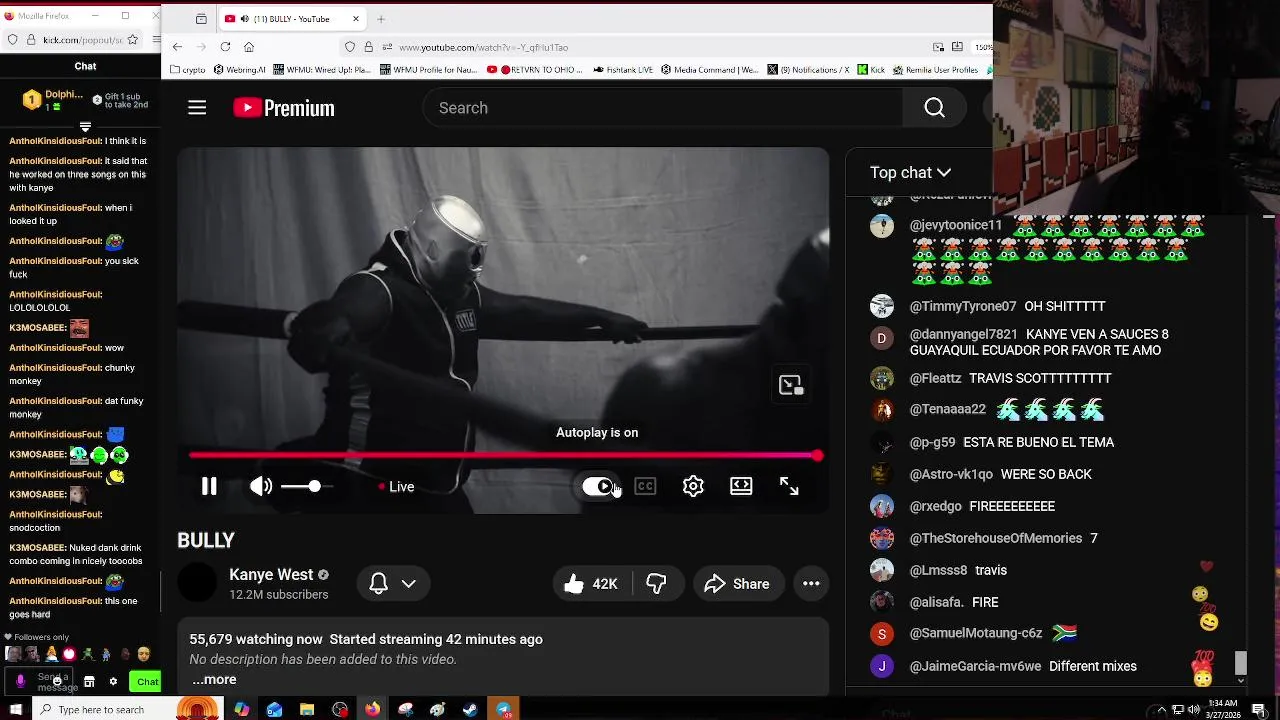Click the YouTube search magnifier button

click(934, 108)
